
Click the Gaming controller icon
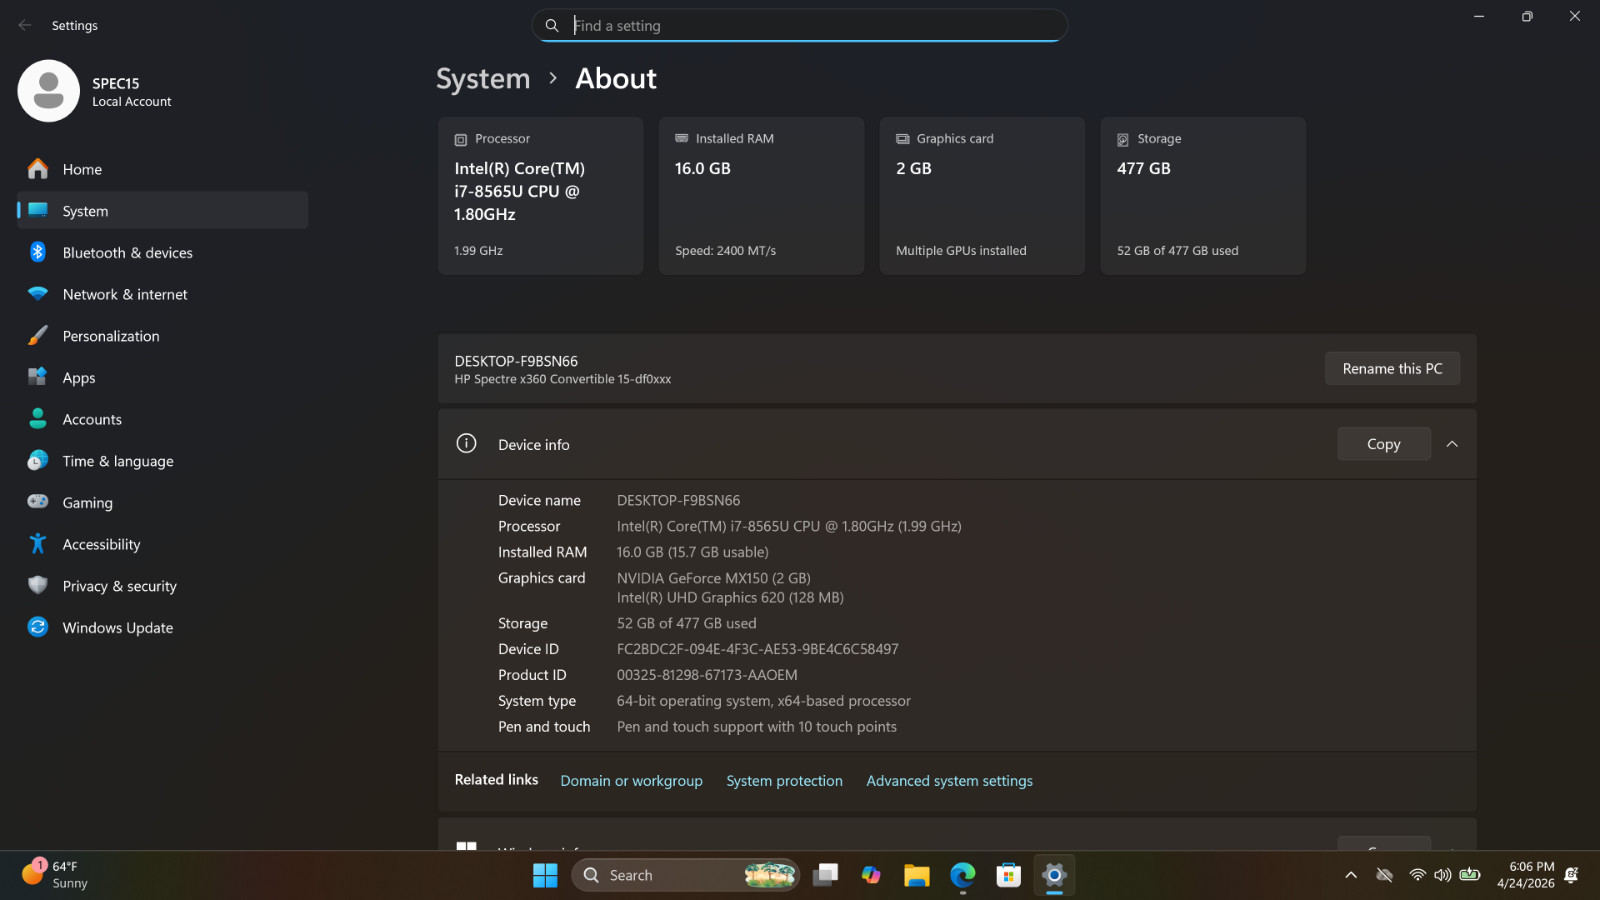pyautogui.click(x=38, y=502)
